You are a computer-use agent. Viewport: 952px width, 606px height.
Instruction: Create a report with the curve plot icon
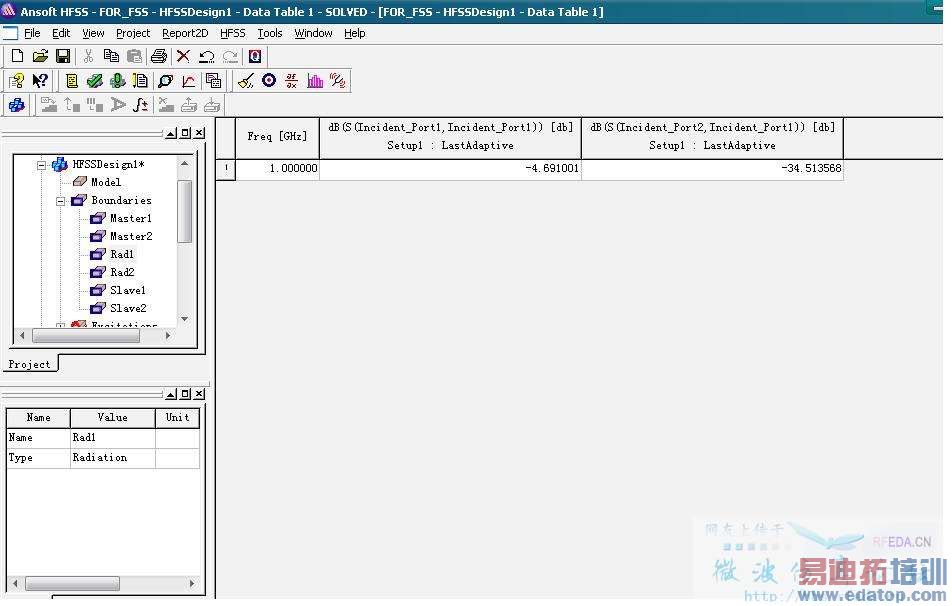[x=189, y=81]
